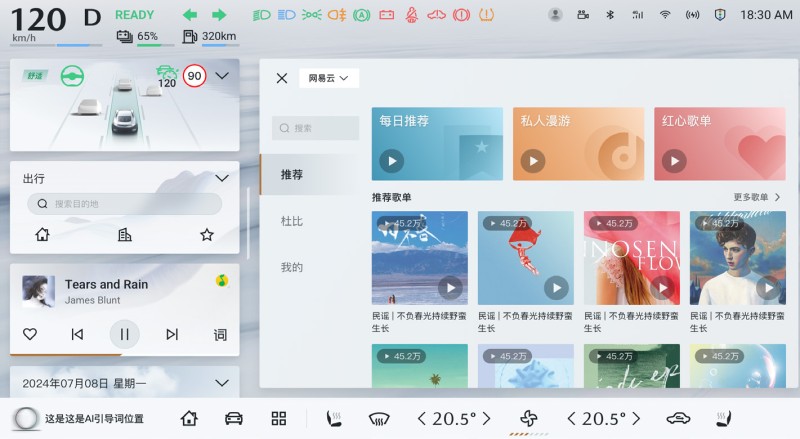800x439 pixels.
Task: Toggle right seat heating icon
Action: [723, 419]
